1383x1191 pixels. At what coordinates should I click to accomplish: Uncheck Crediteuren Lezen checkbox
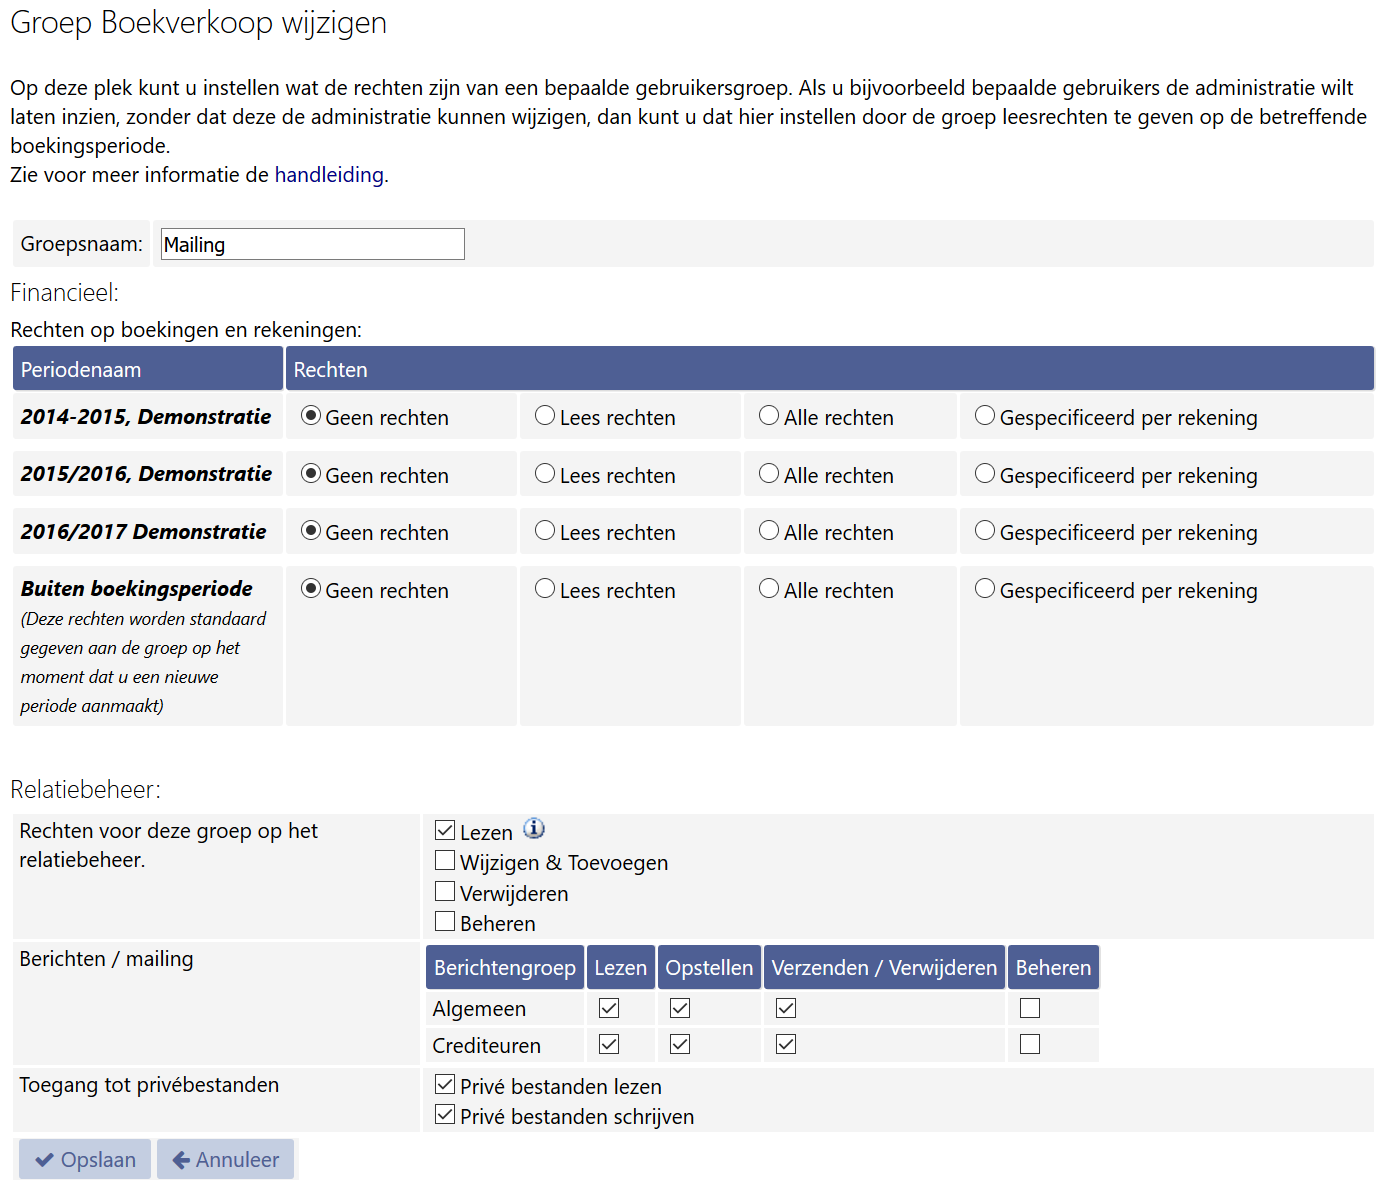[609, 1045]
